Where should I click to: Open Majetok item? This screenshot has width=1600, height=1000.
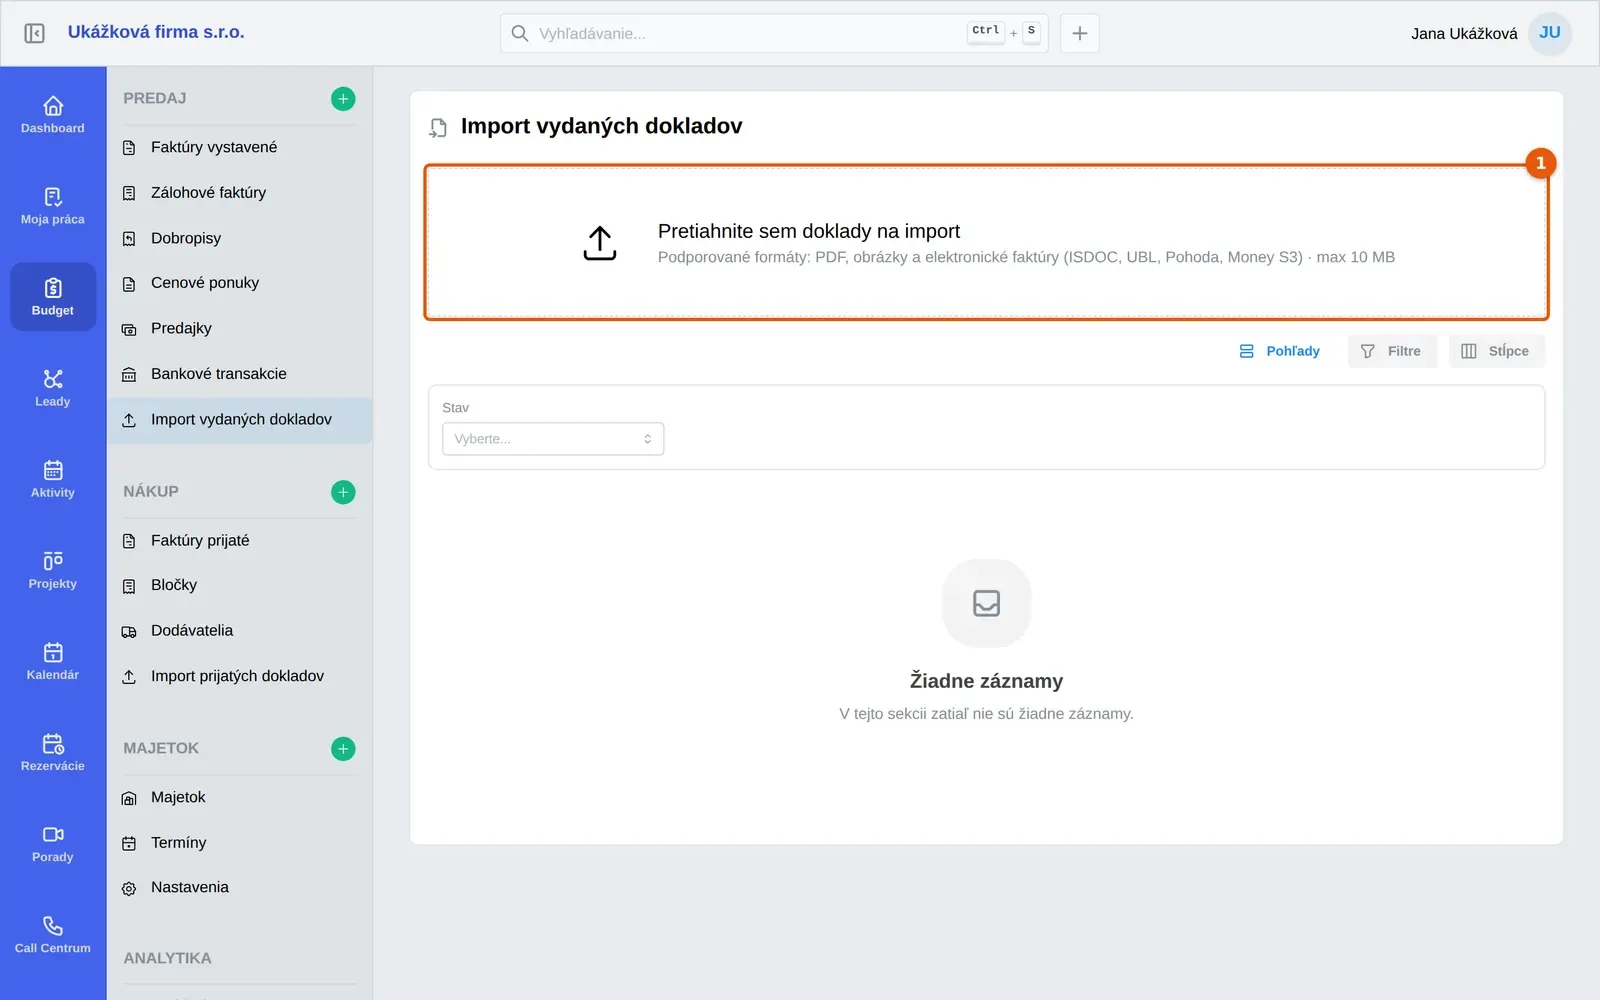click(x=240, y=797)
